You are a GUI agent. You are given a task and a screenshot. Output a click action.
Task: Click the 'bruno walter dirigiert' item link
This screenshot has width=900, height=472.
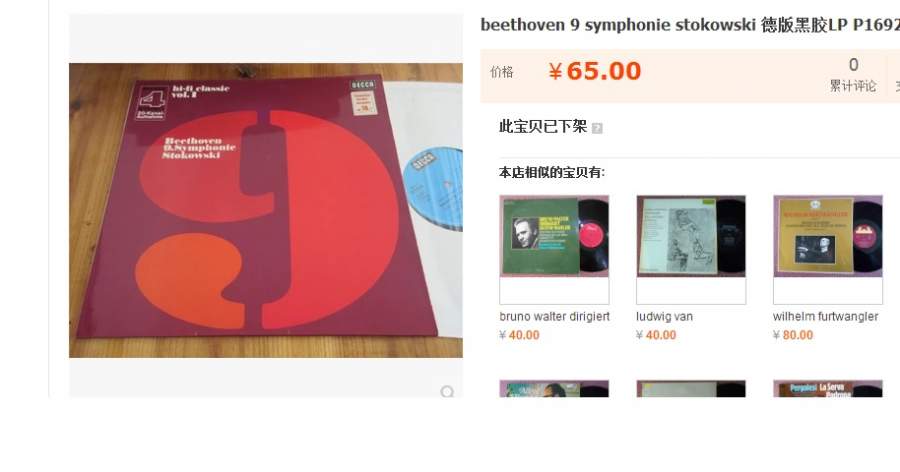coord(554,316)
